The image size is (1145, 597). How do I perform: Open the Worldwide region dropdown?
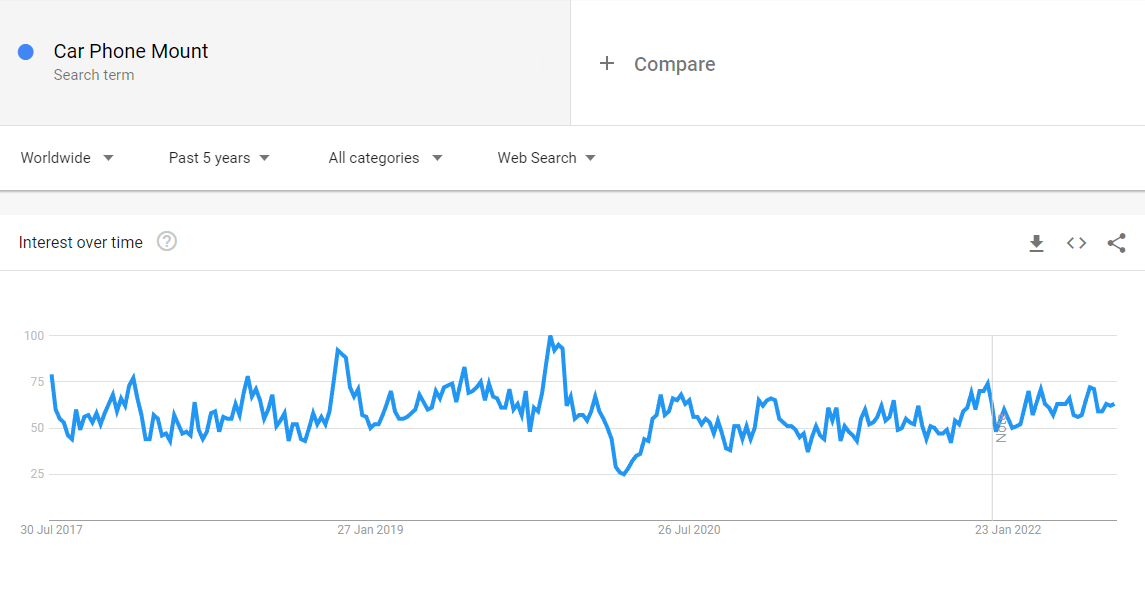tap(67, 158)
